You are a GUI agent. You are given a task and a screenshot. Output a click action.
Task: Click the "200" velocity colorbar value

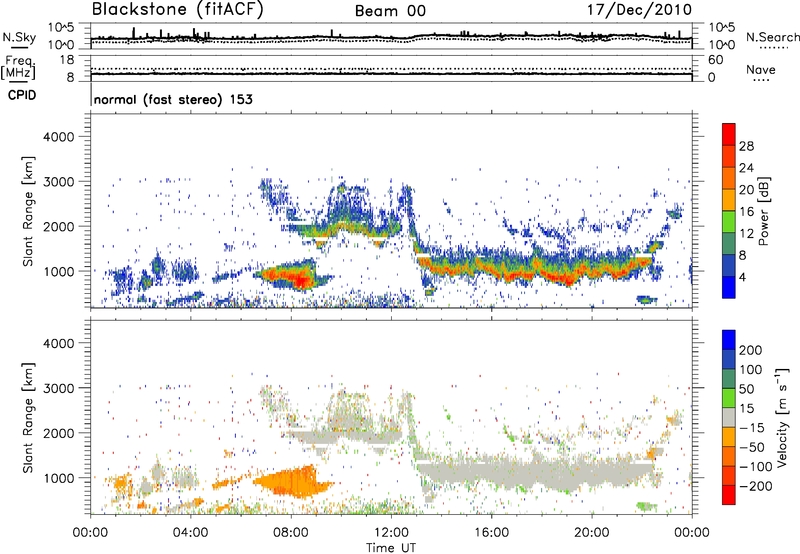click(x=750, y=350)
